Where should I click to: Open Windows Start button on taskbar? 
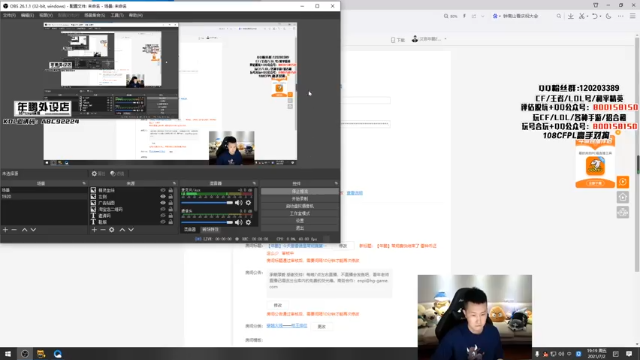[x=8, y=354]
